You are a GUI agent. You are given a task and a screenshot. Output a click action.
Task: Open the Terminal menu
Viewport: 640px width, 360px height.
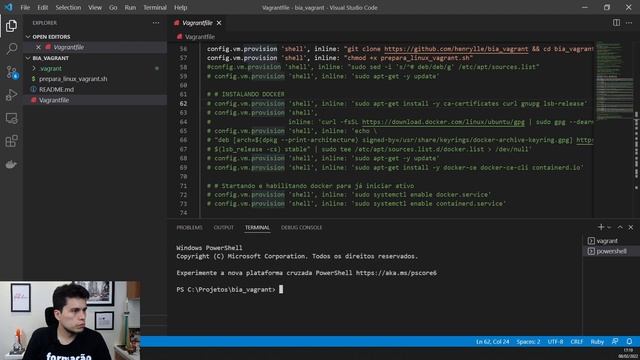(155, 7)
